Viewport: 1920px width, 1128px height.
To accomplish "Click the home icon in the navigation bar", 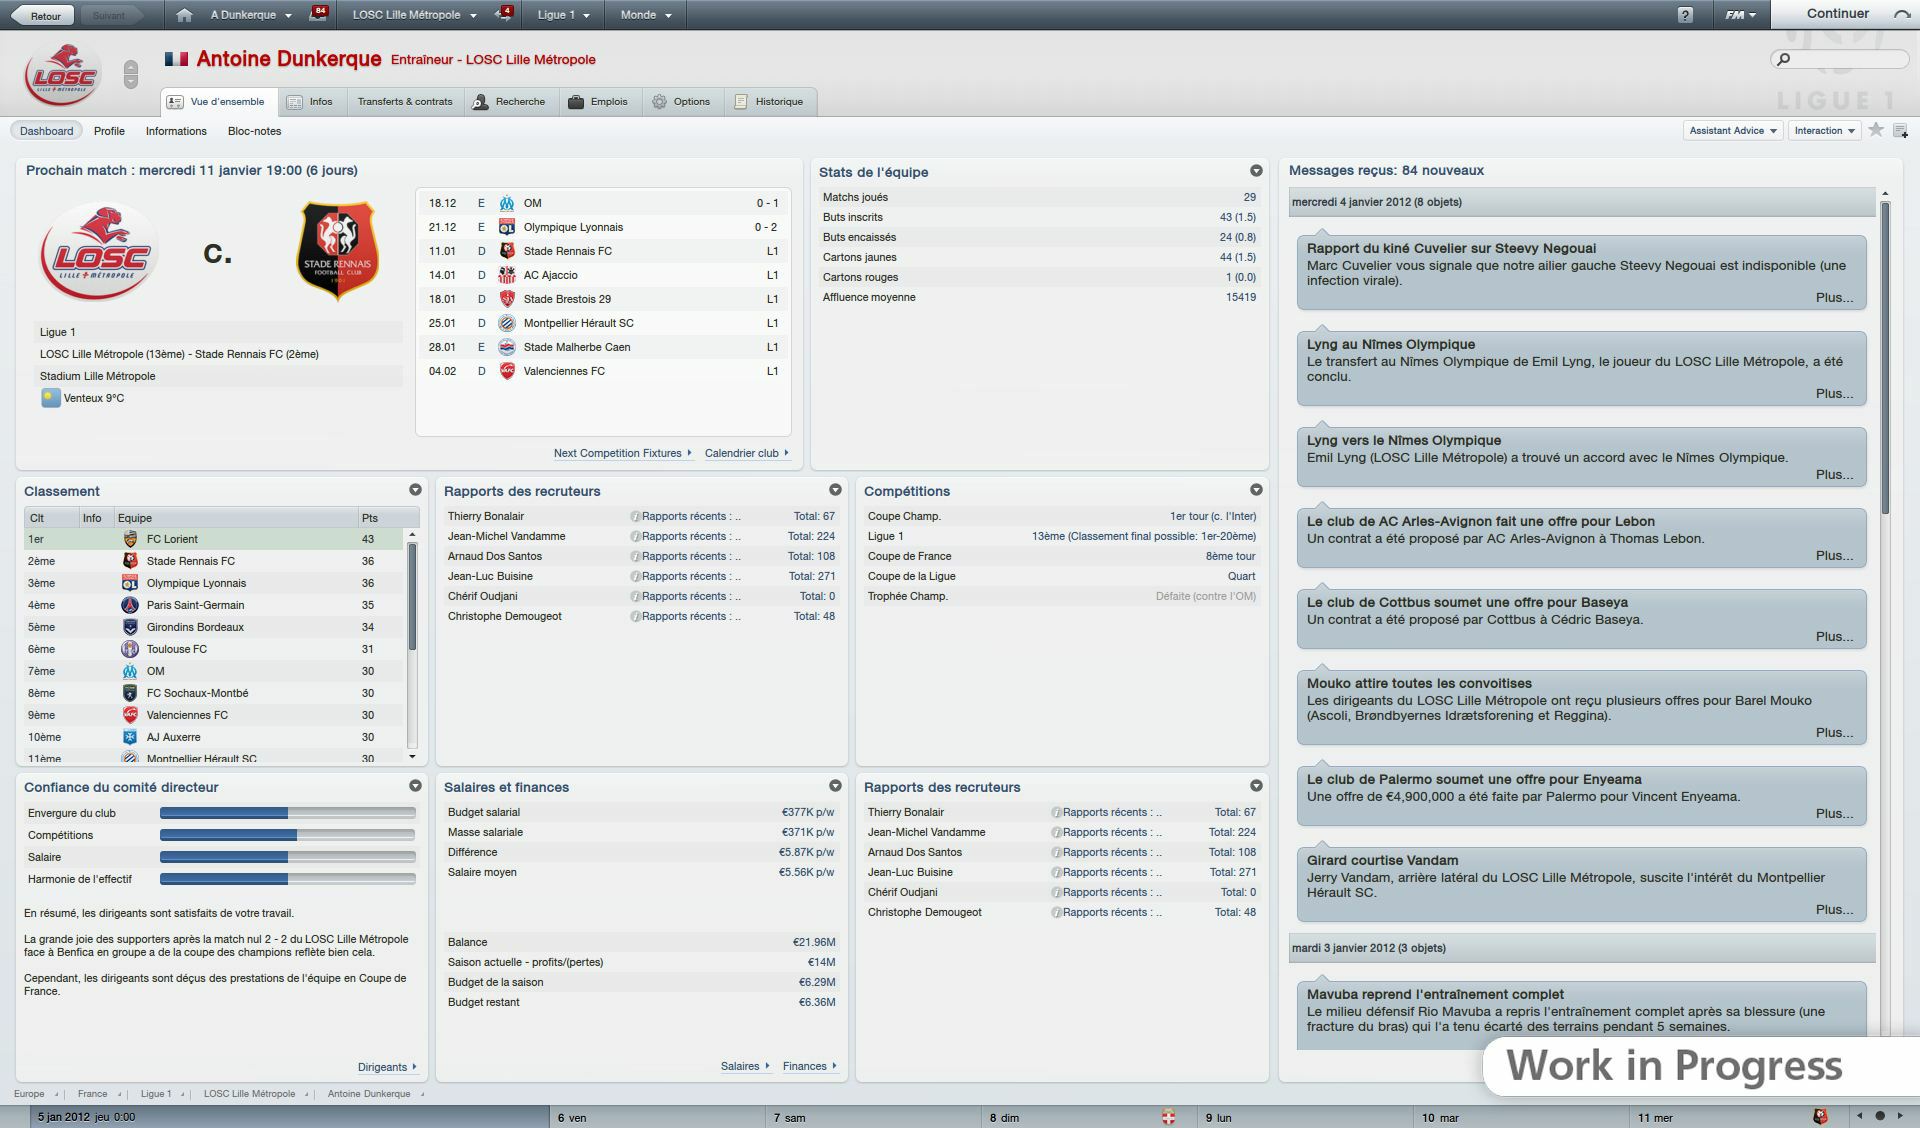I will (186, 14).
